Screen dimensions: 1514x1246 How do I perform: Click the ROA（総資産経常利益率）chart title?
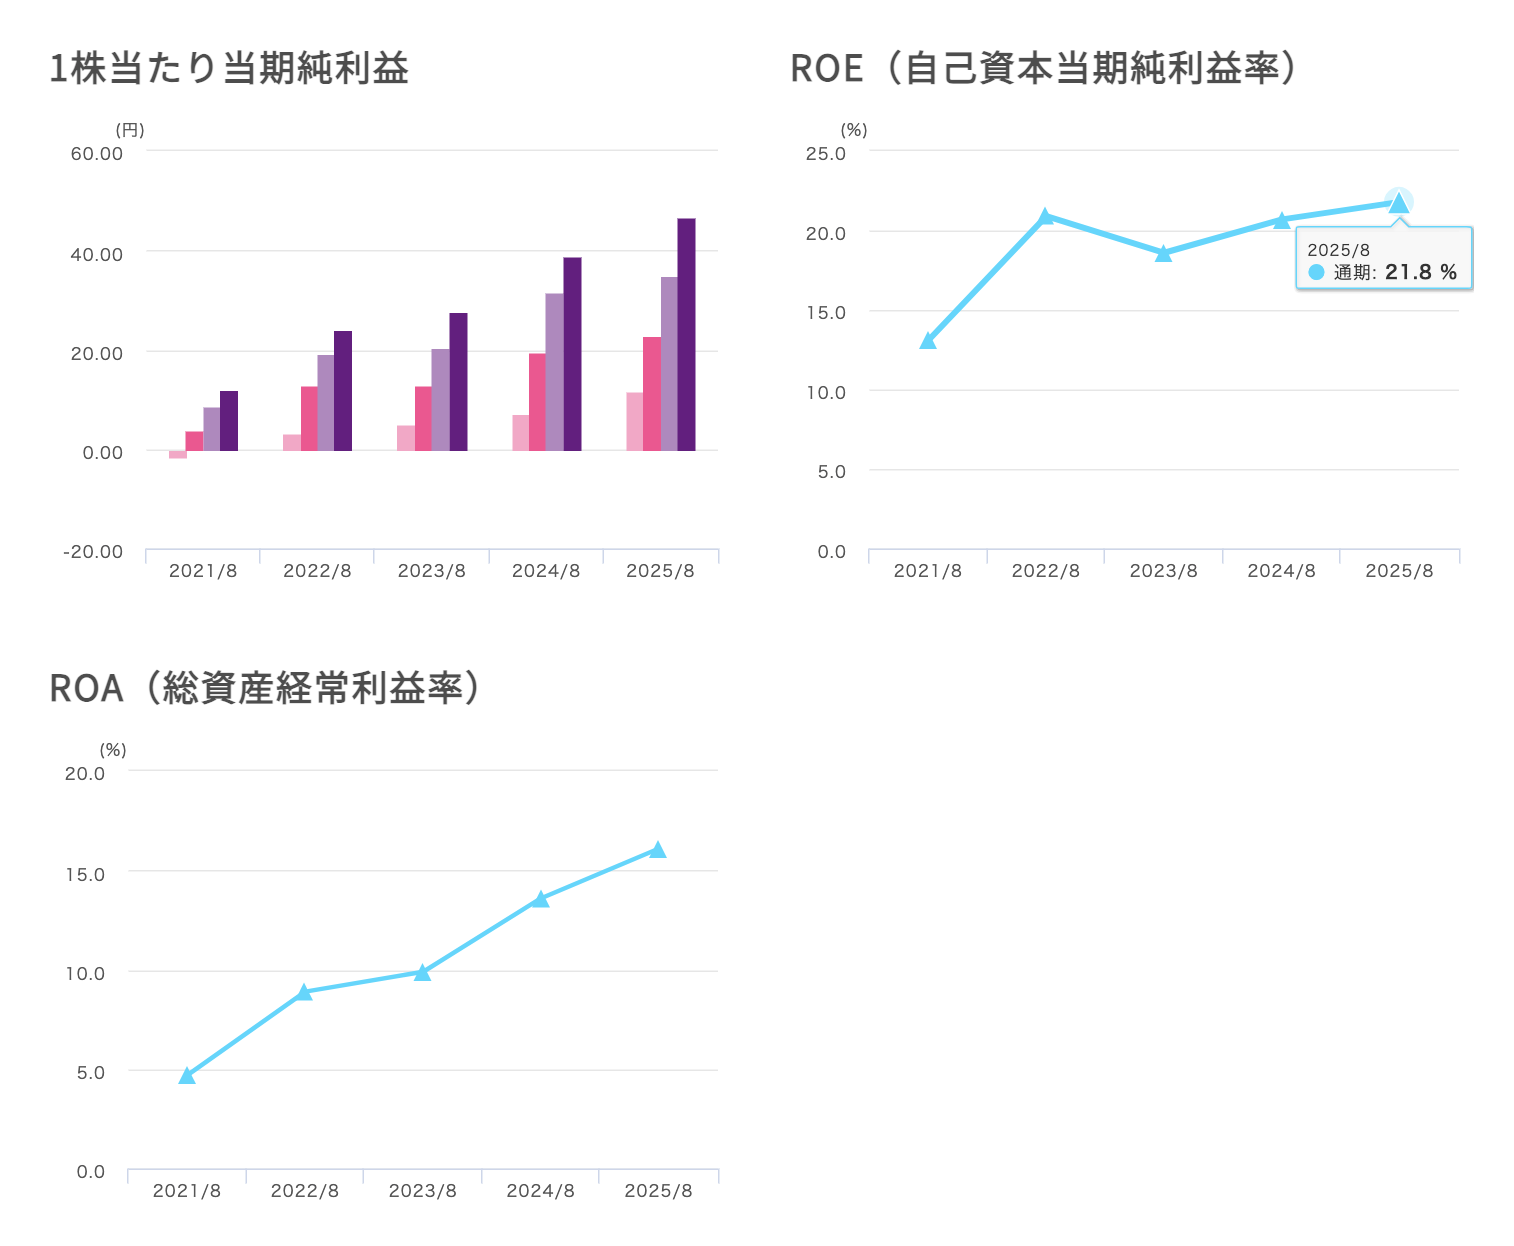[x=265, y=688]
